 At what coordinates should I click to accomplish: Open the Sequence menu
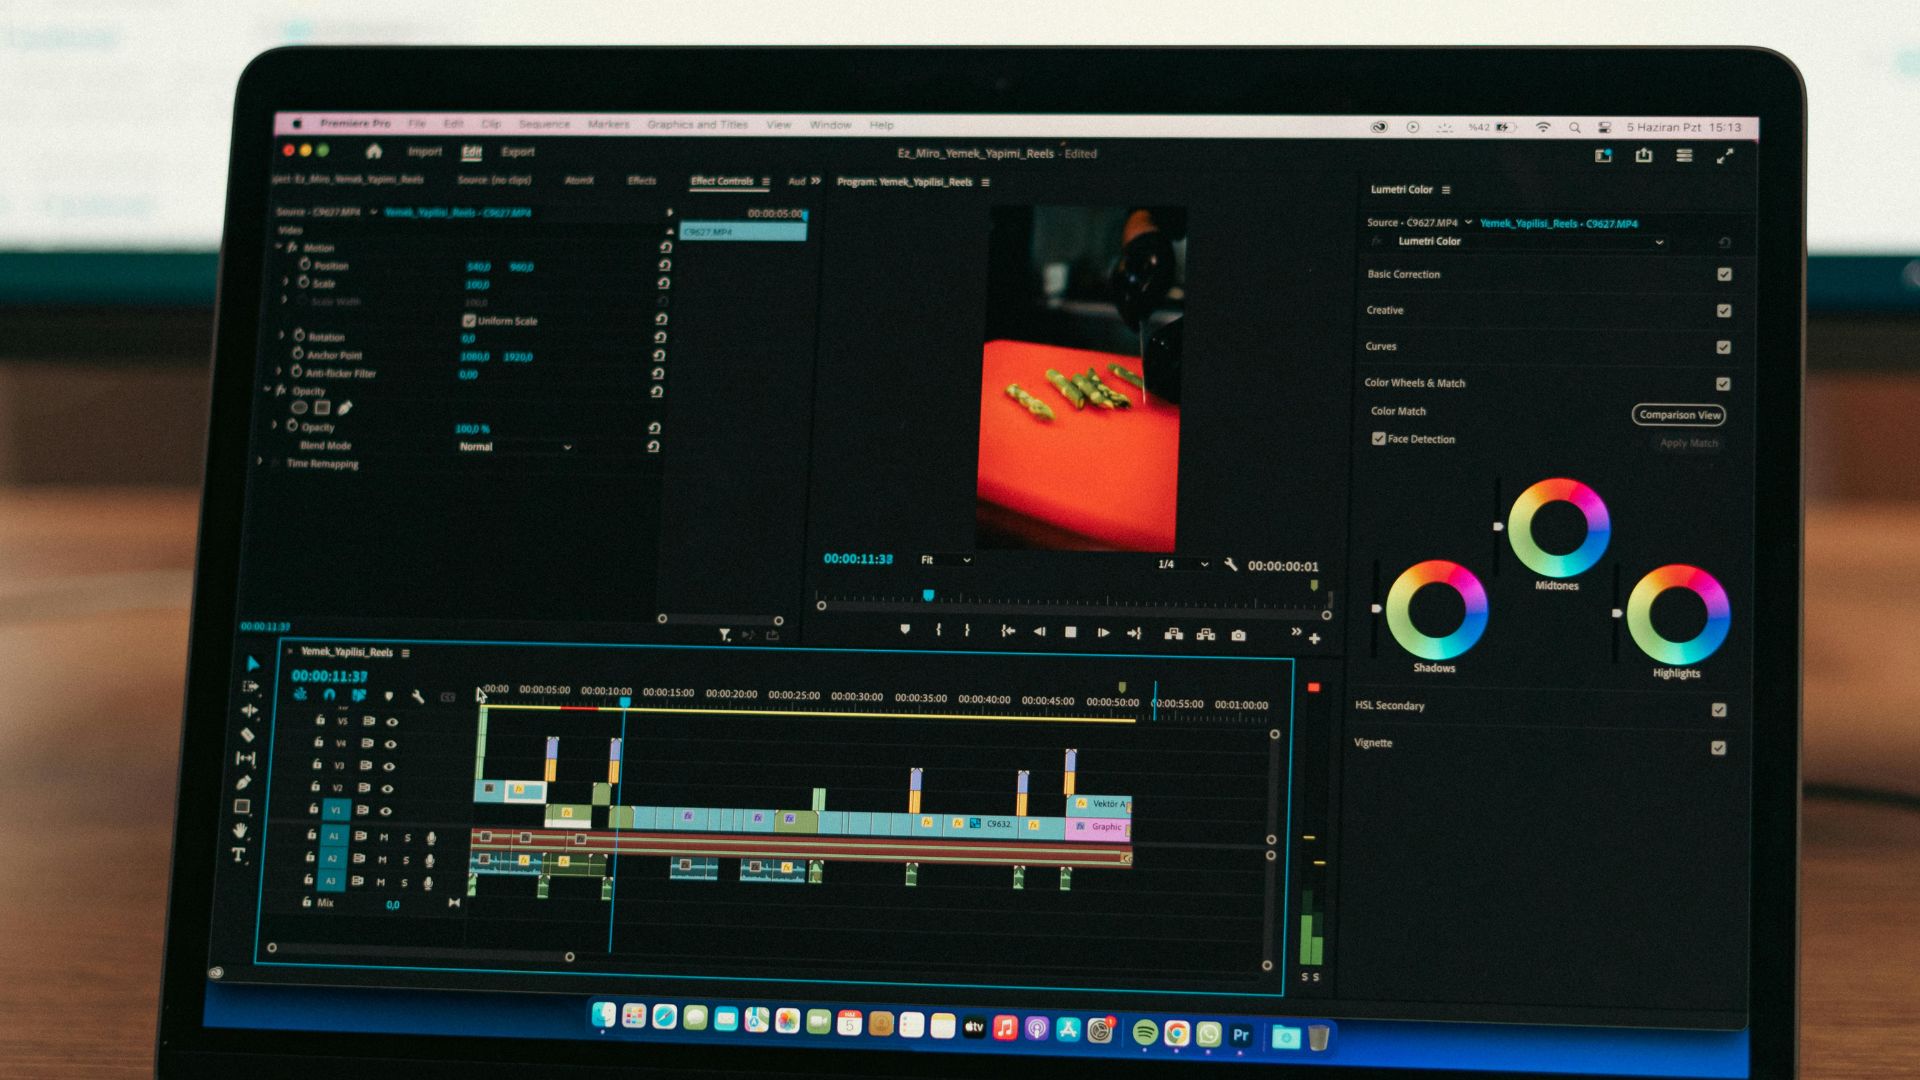[x=544, y=124]
